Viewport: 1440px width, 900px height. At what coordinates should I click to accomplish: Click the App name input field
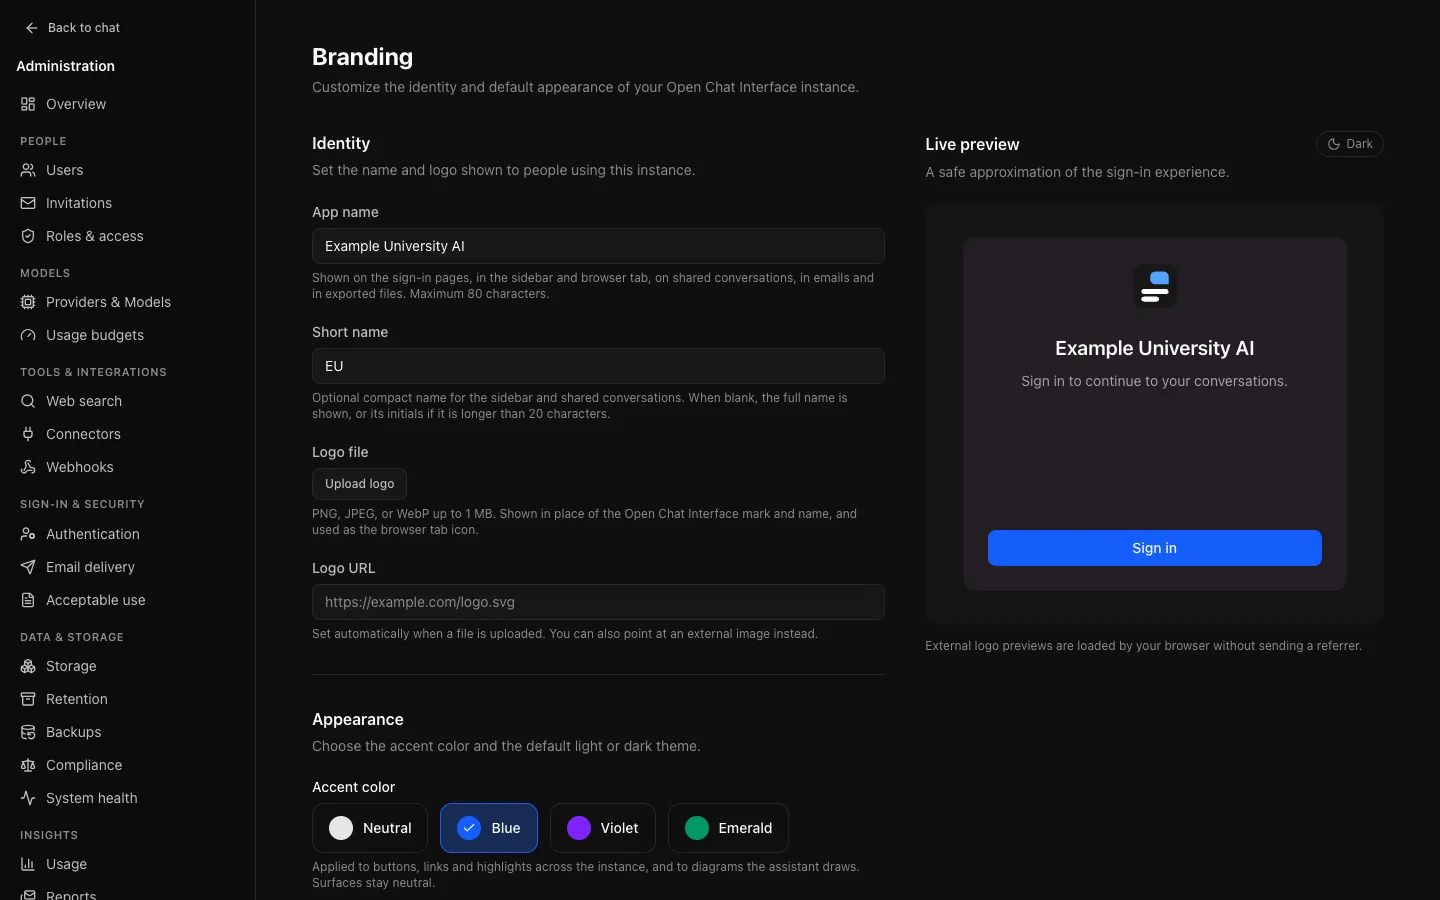pos(598,246)
